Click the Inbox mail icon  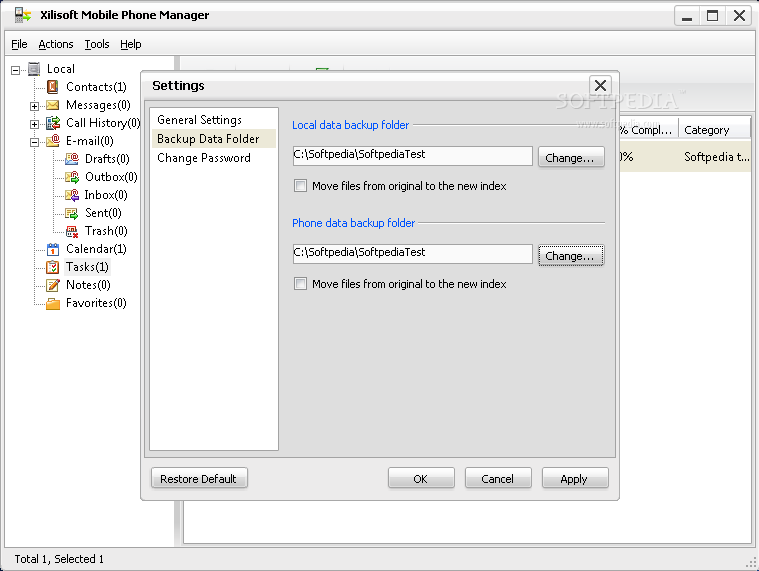click(x=72, y=195)
